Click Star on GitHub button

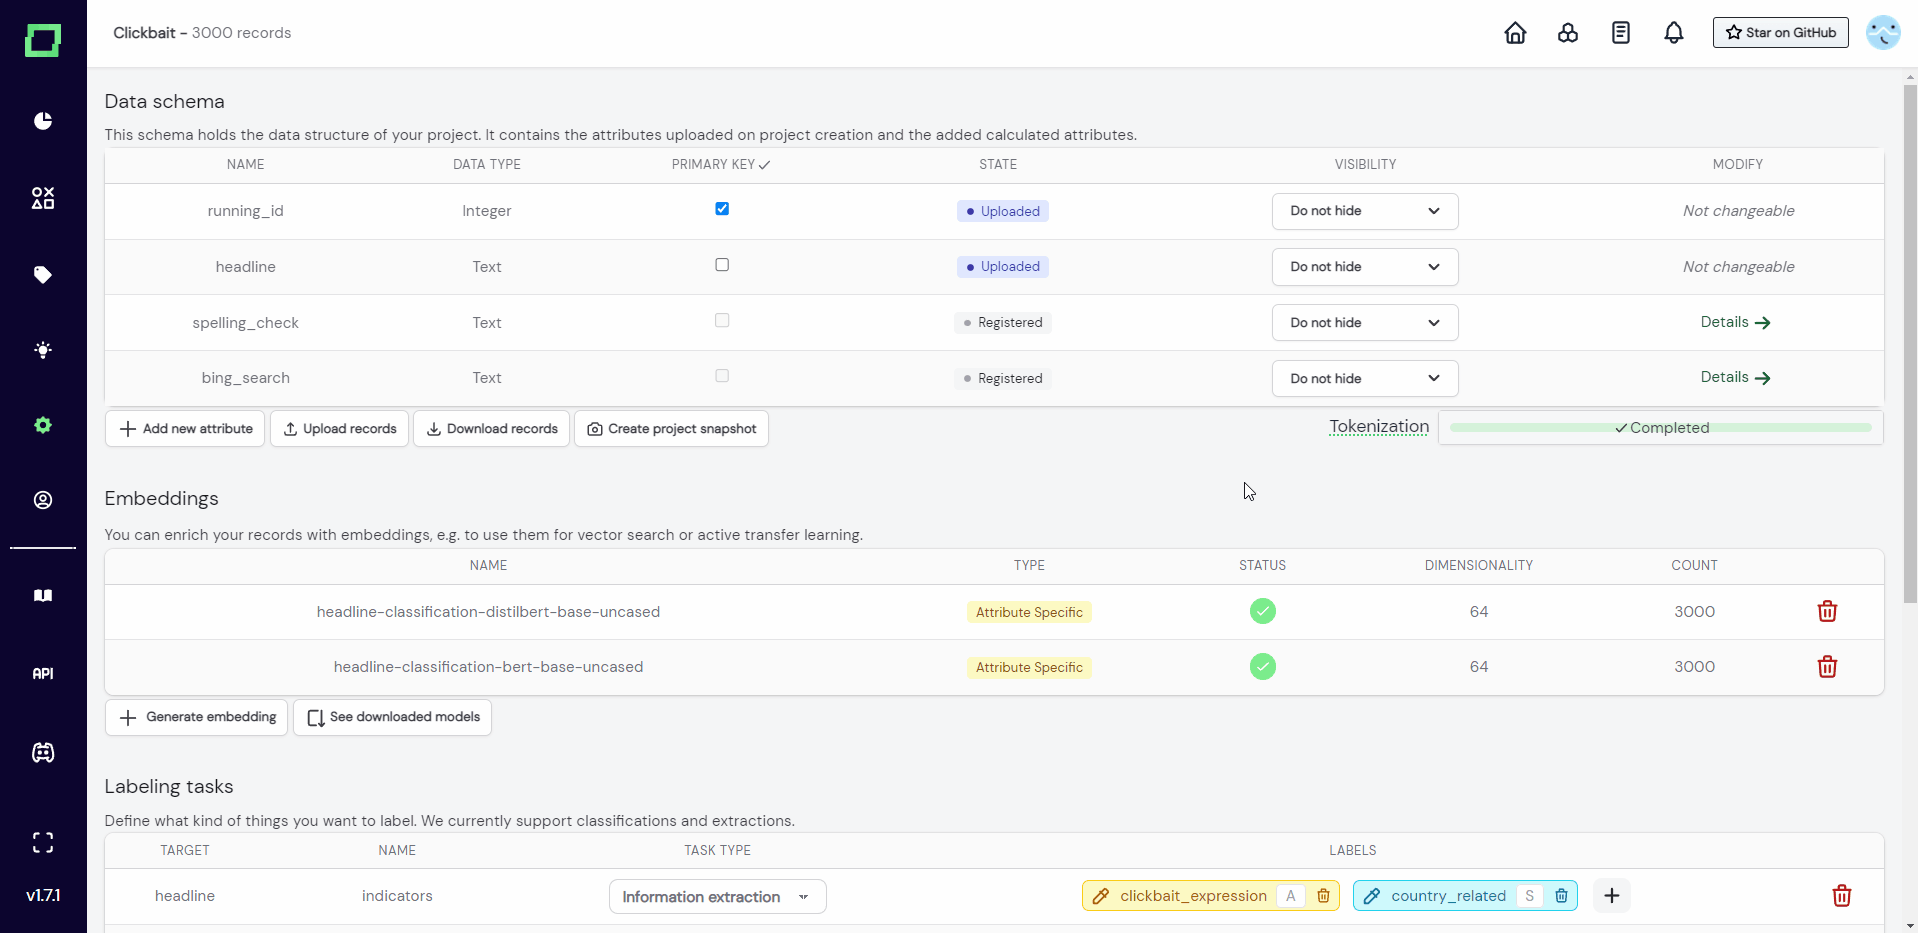coord(1780,33)
